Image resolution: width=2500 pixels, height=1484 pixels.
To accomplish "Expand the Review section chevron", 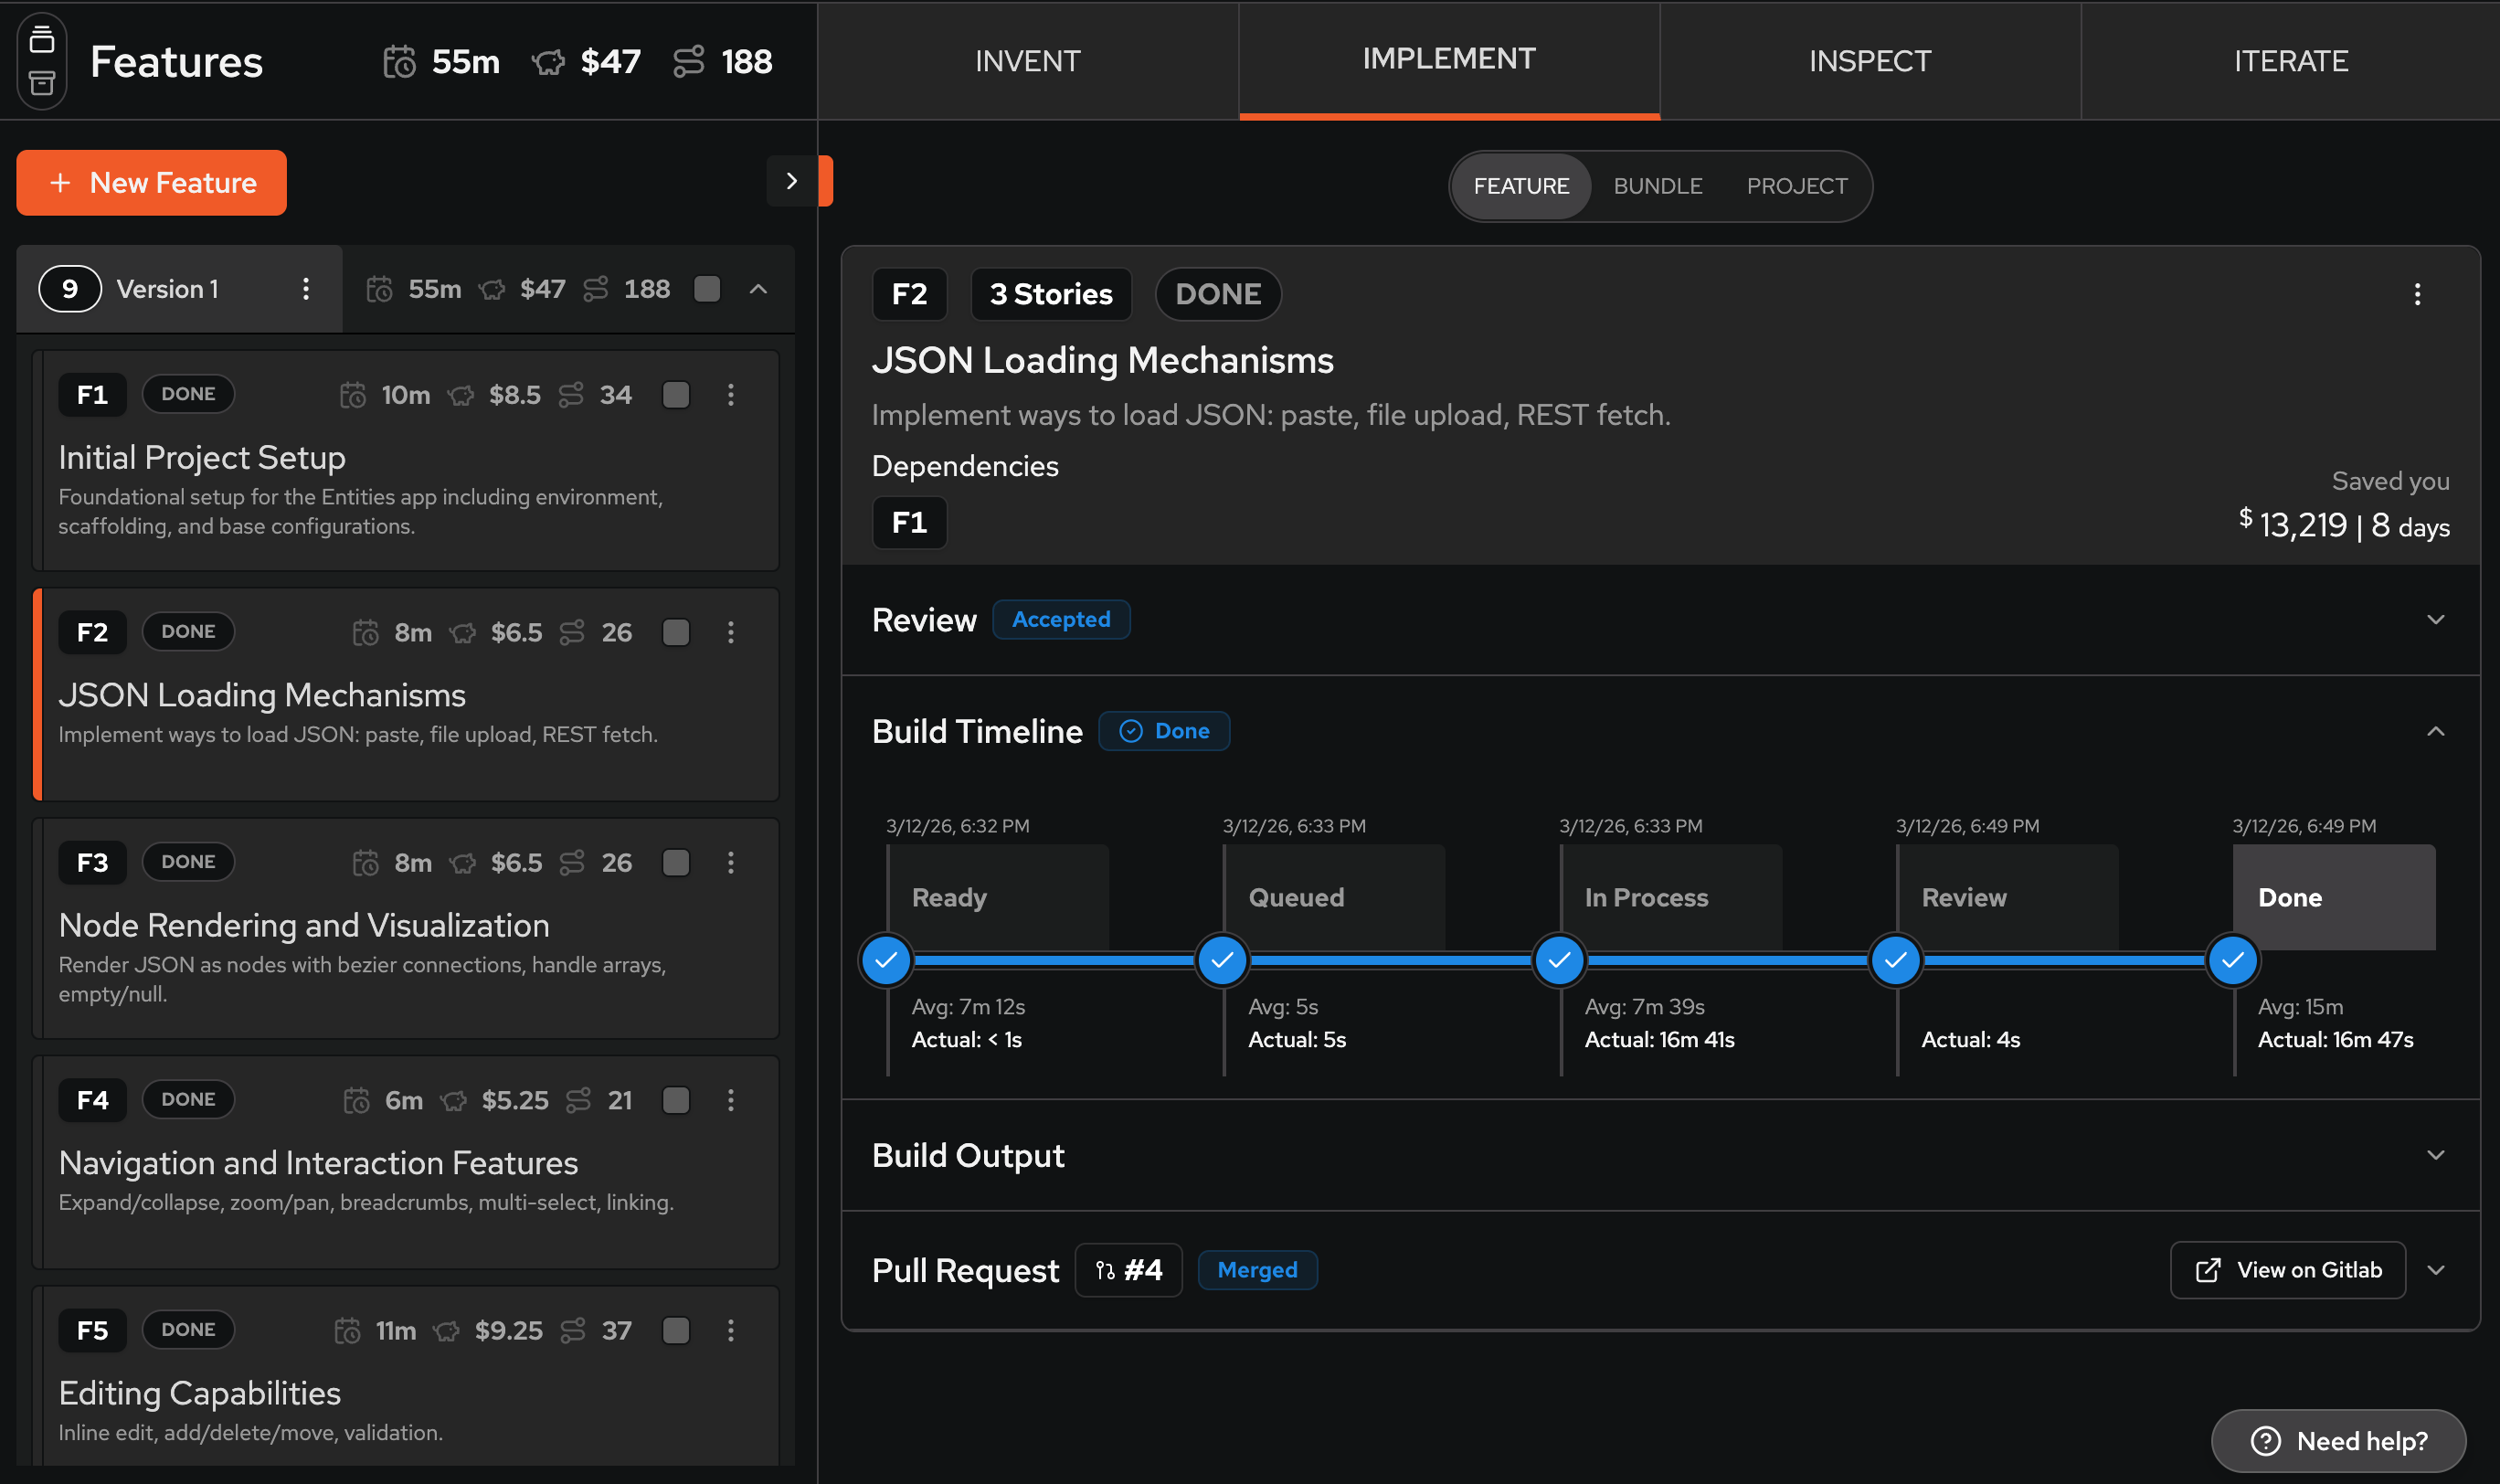I will pos(2435,619).
